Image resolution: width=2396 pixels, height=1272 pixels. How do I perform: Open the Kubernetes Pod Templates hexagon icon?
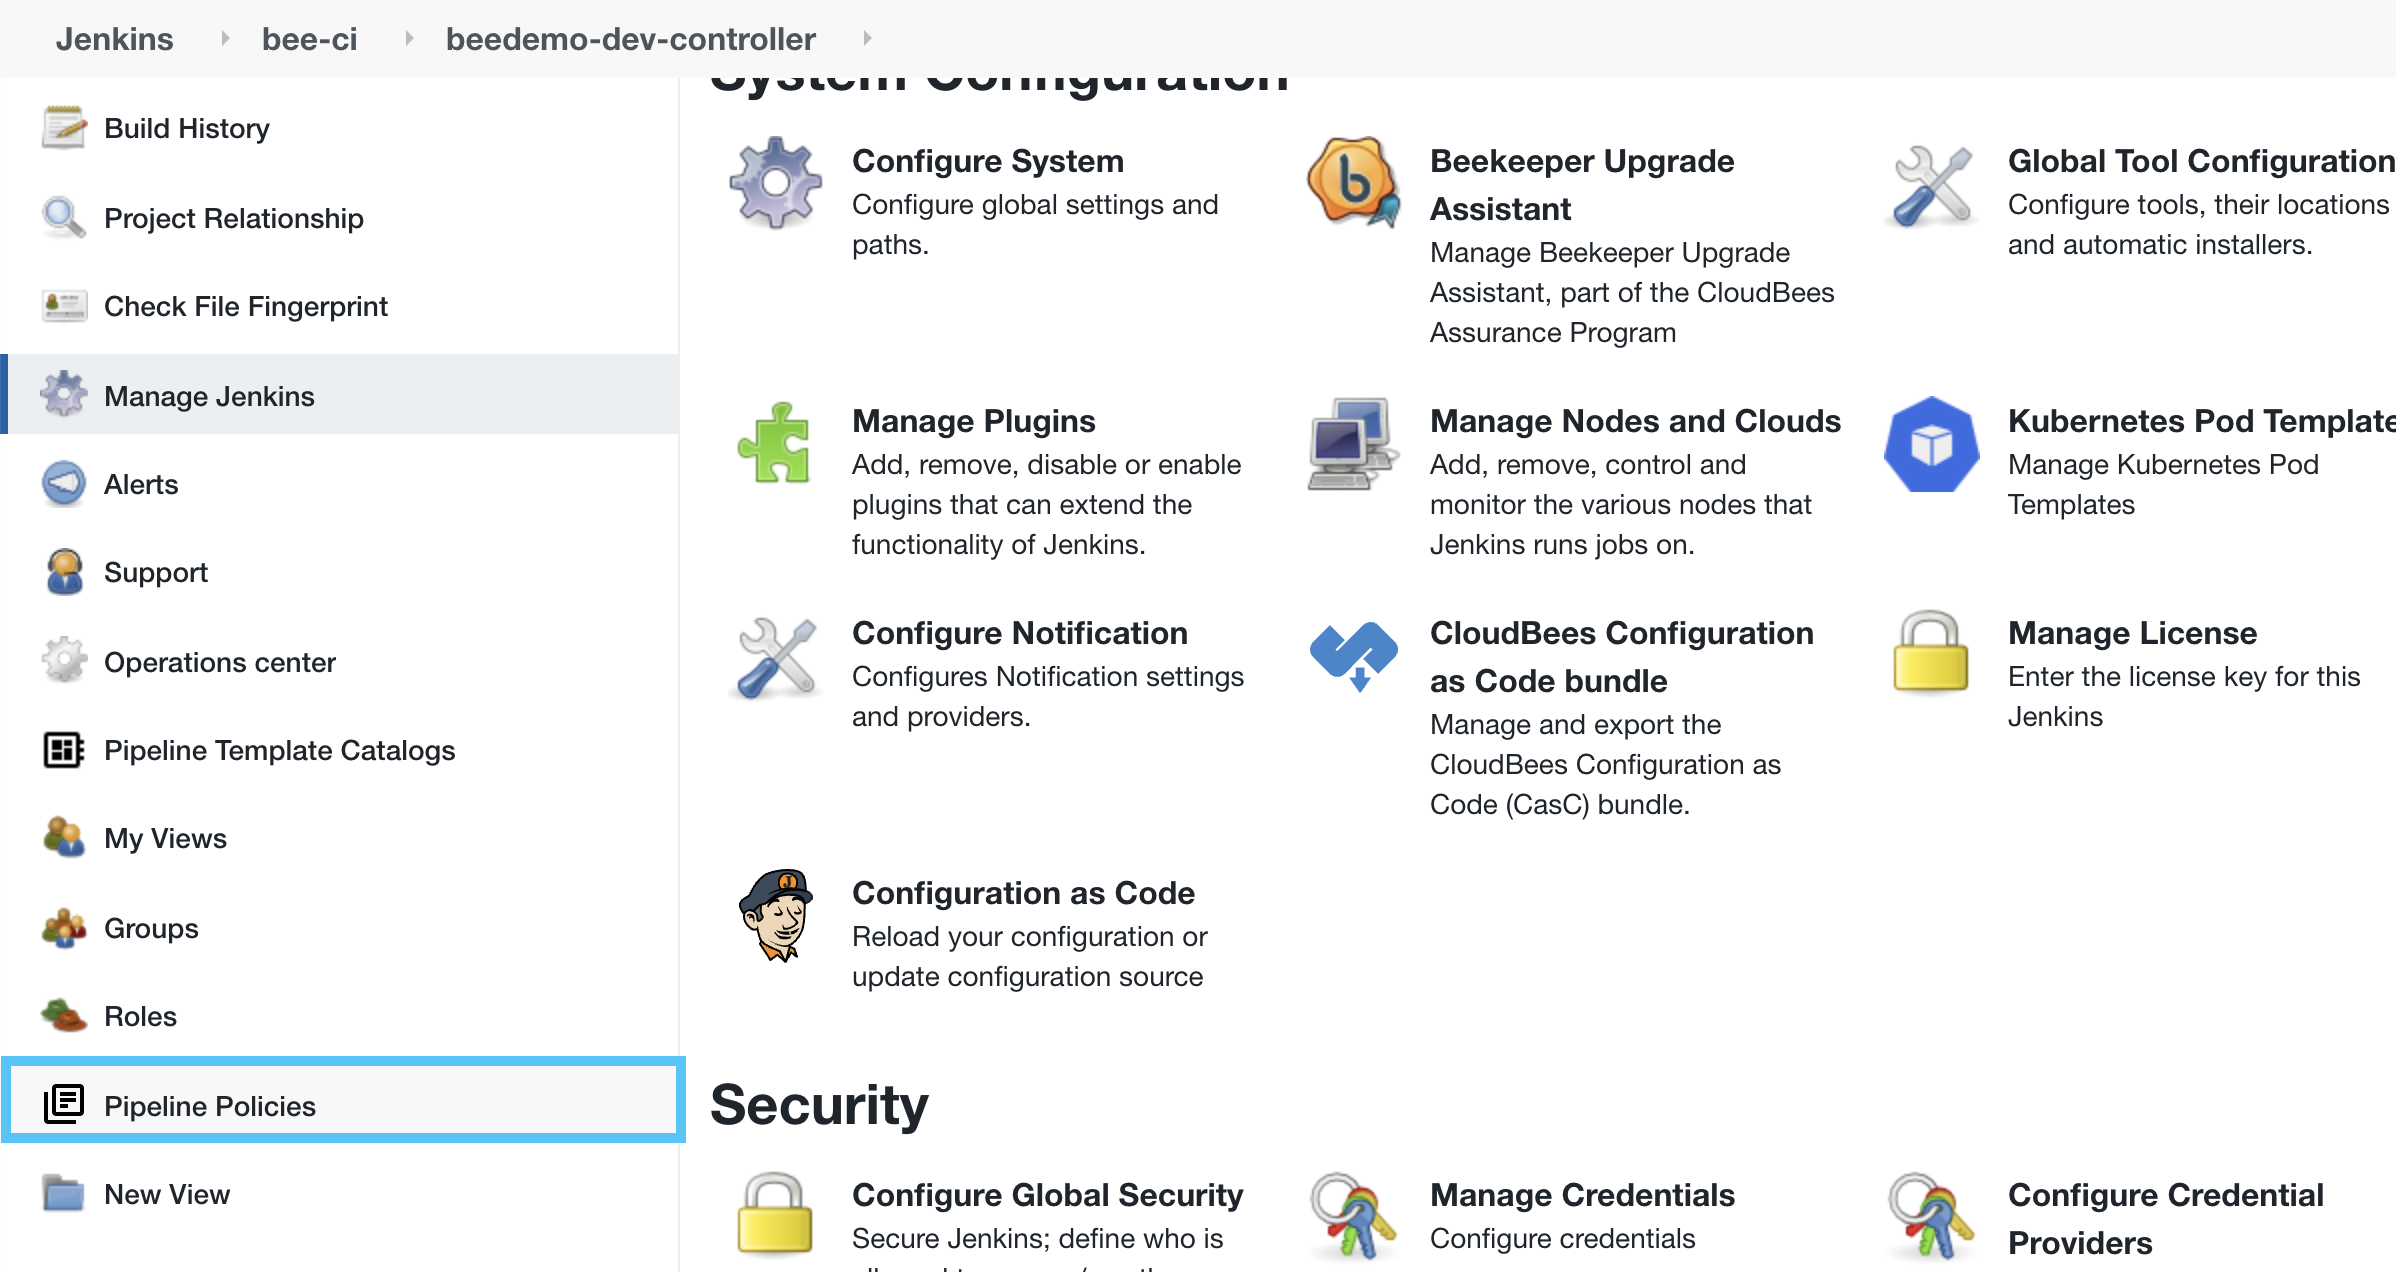1931,444
